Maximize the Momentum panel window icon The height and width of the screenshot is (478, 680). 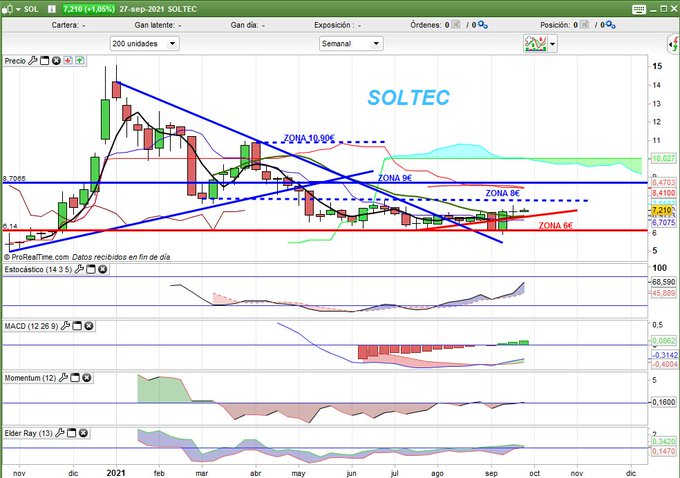[x=75, y=378]
